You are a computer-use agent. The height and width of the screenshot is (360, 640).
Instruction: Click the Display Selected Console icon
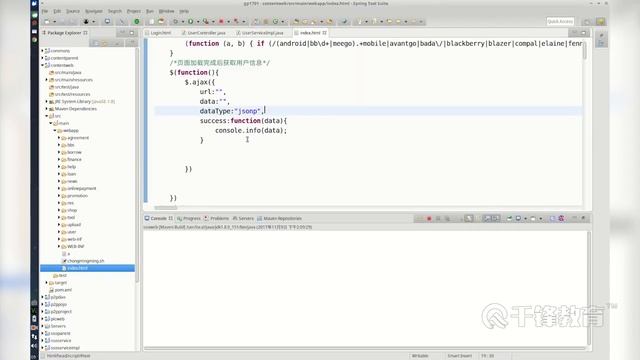click(x=518, y=219)
